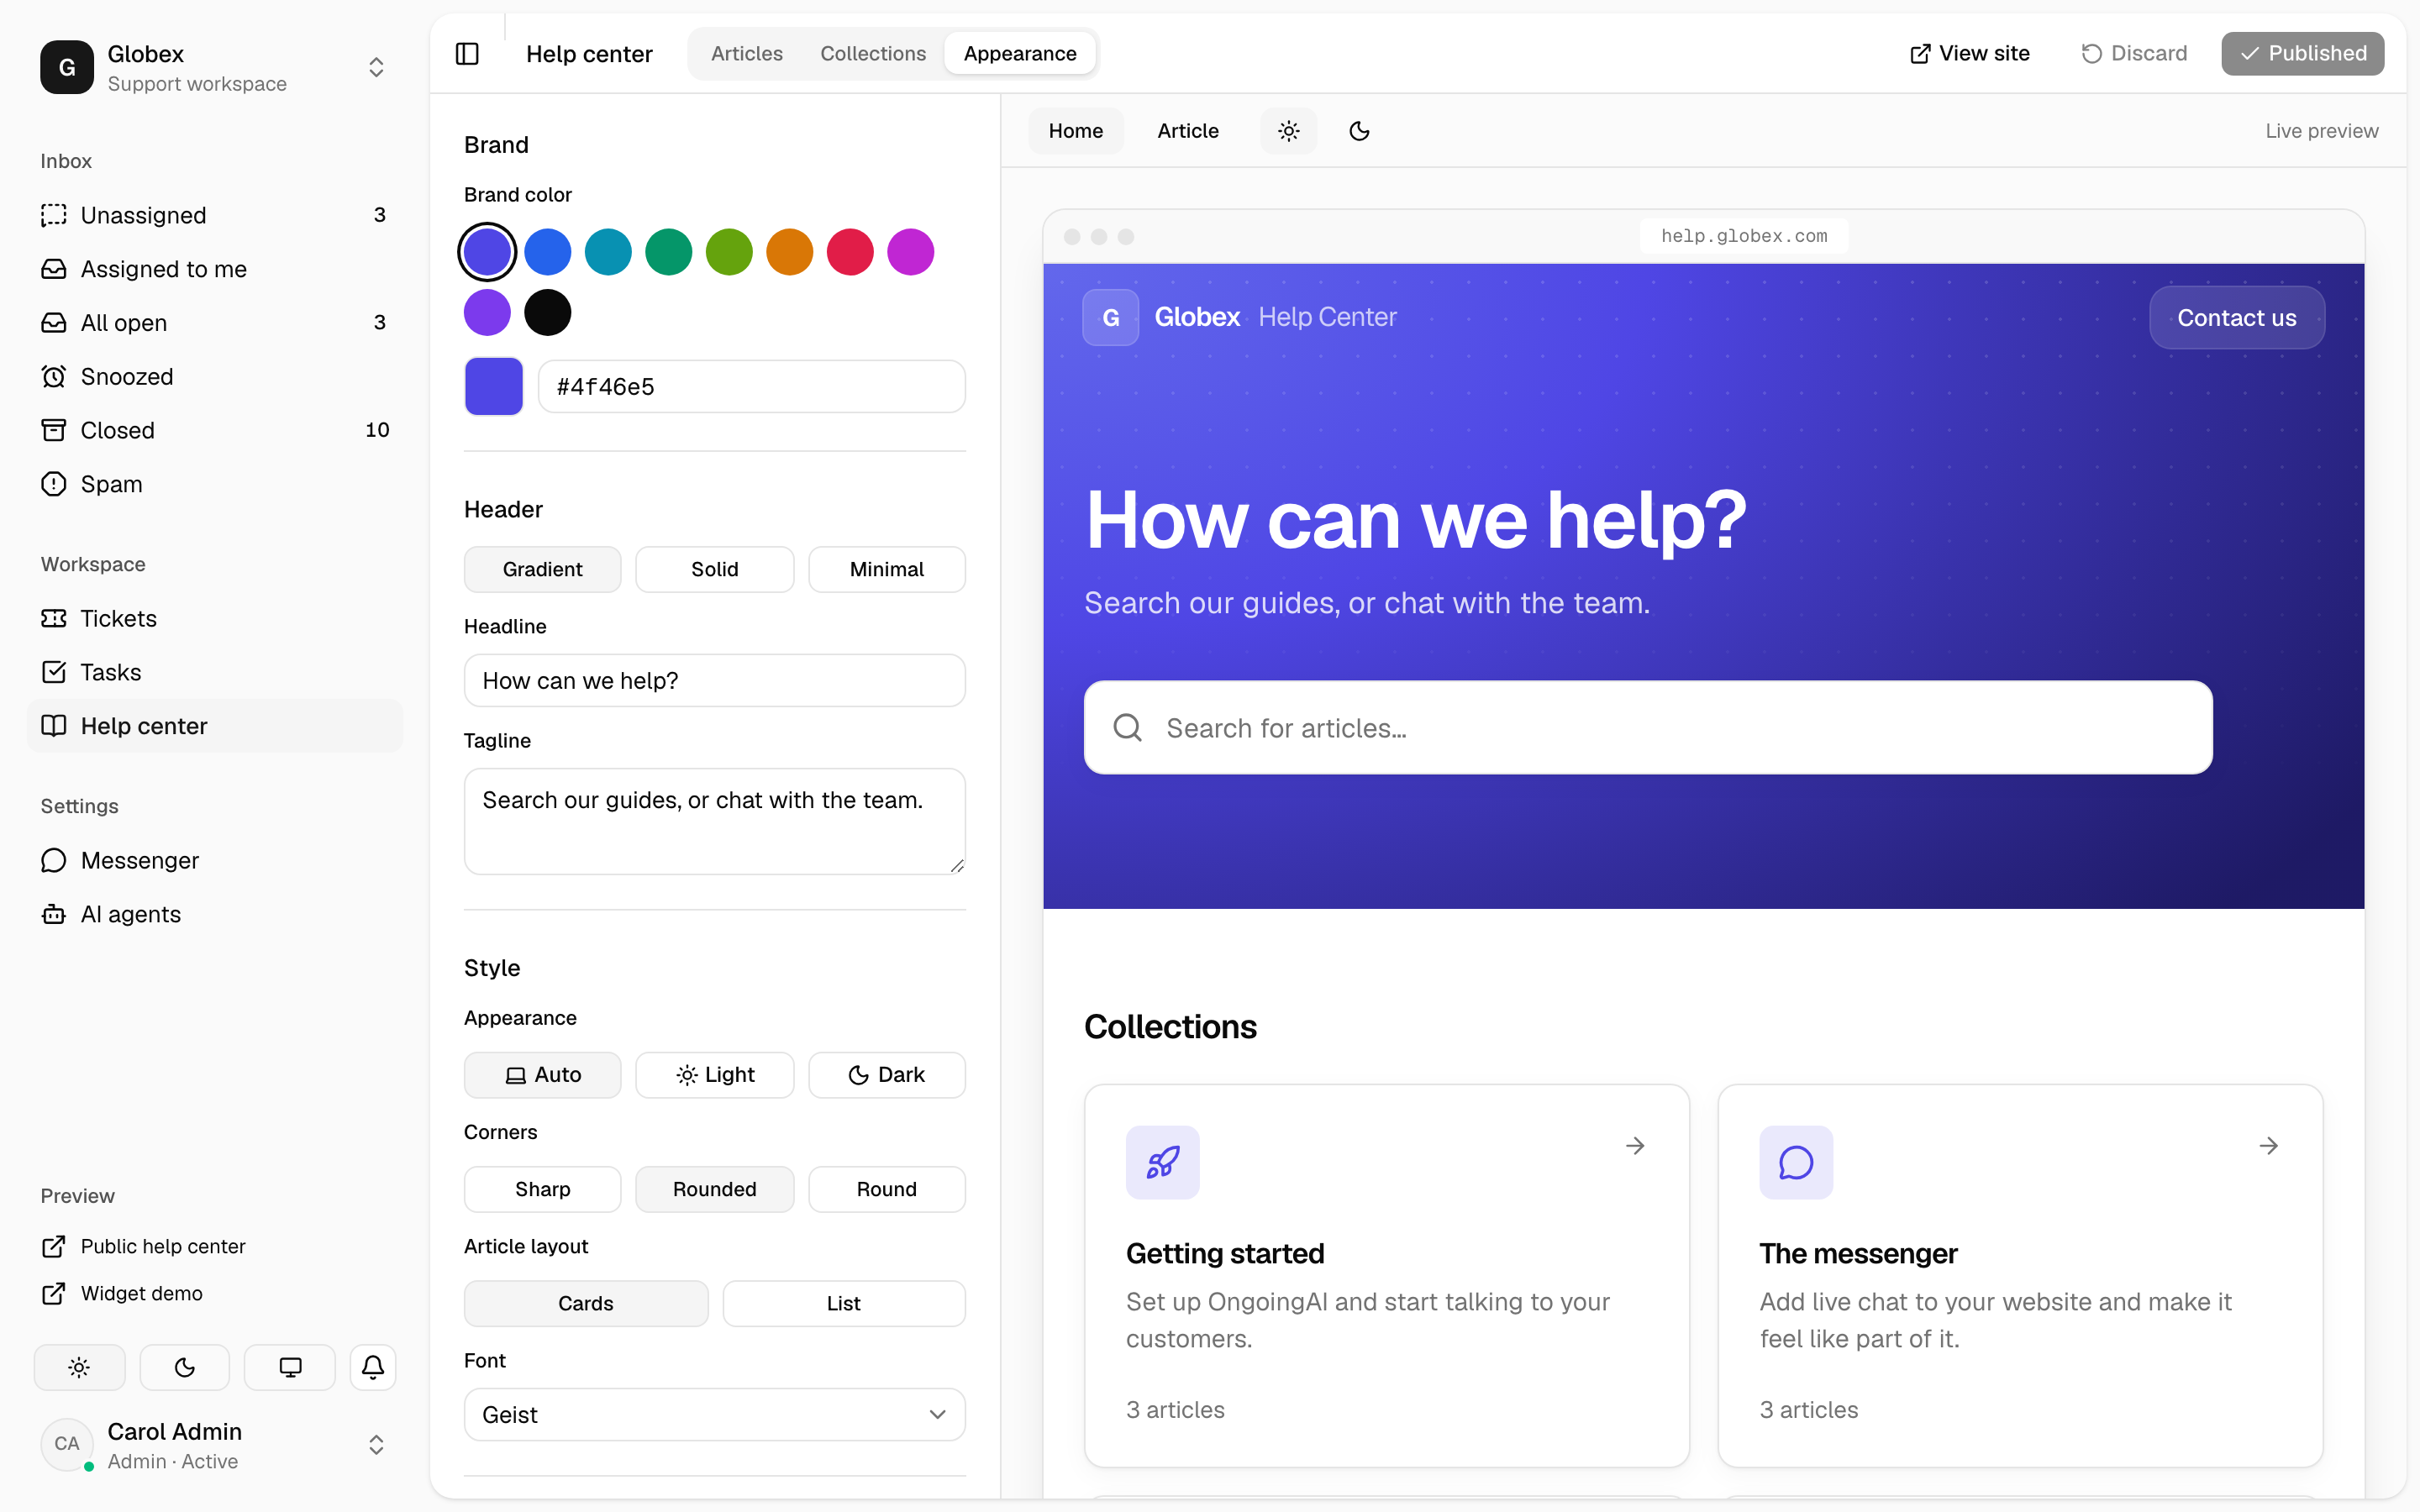Screen dimensions: 2420x1512
Task: Select the Solid header style
Action: point(714,569)
